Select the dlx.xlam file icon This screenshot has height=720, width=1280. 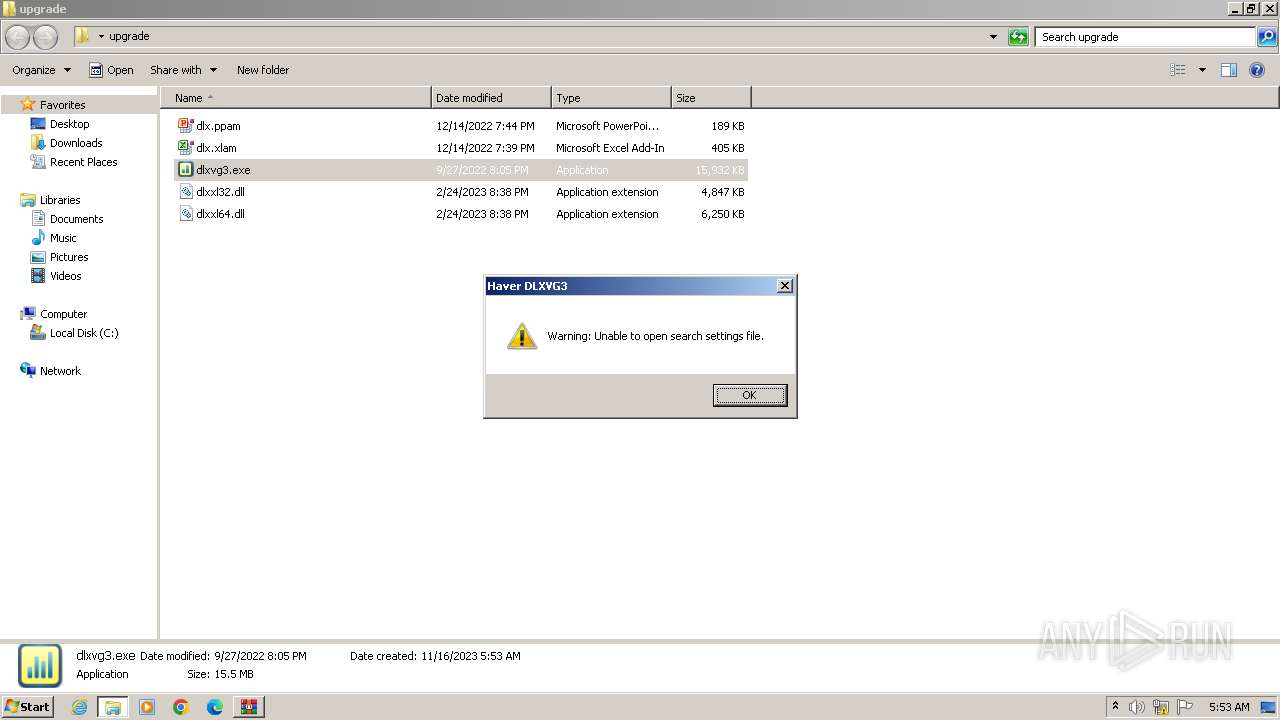185,148
